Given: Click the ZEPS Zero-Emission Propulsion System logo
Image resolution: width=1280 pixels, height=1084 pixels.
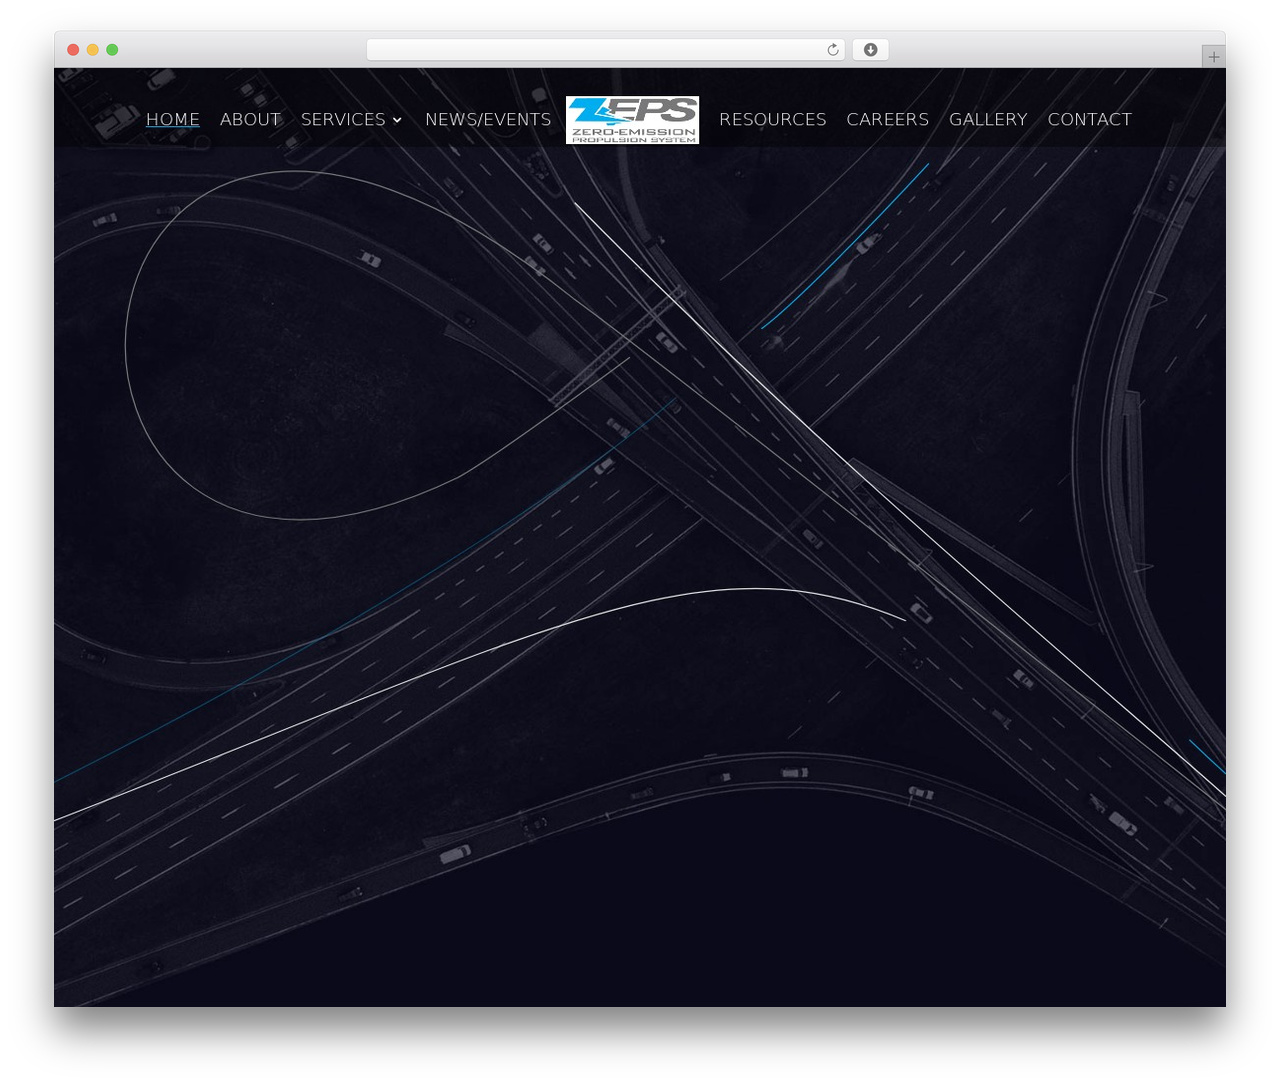Looking at the screenshot, I should [x=632, y=120].
